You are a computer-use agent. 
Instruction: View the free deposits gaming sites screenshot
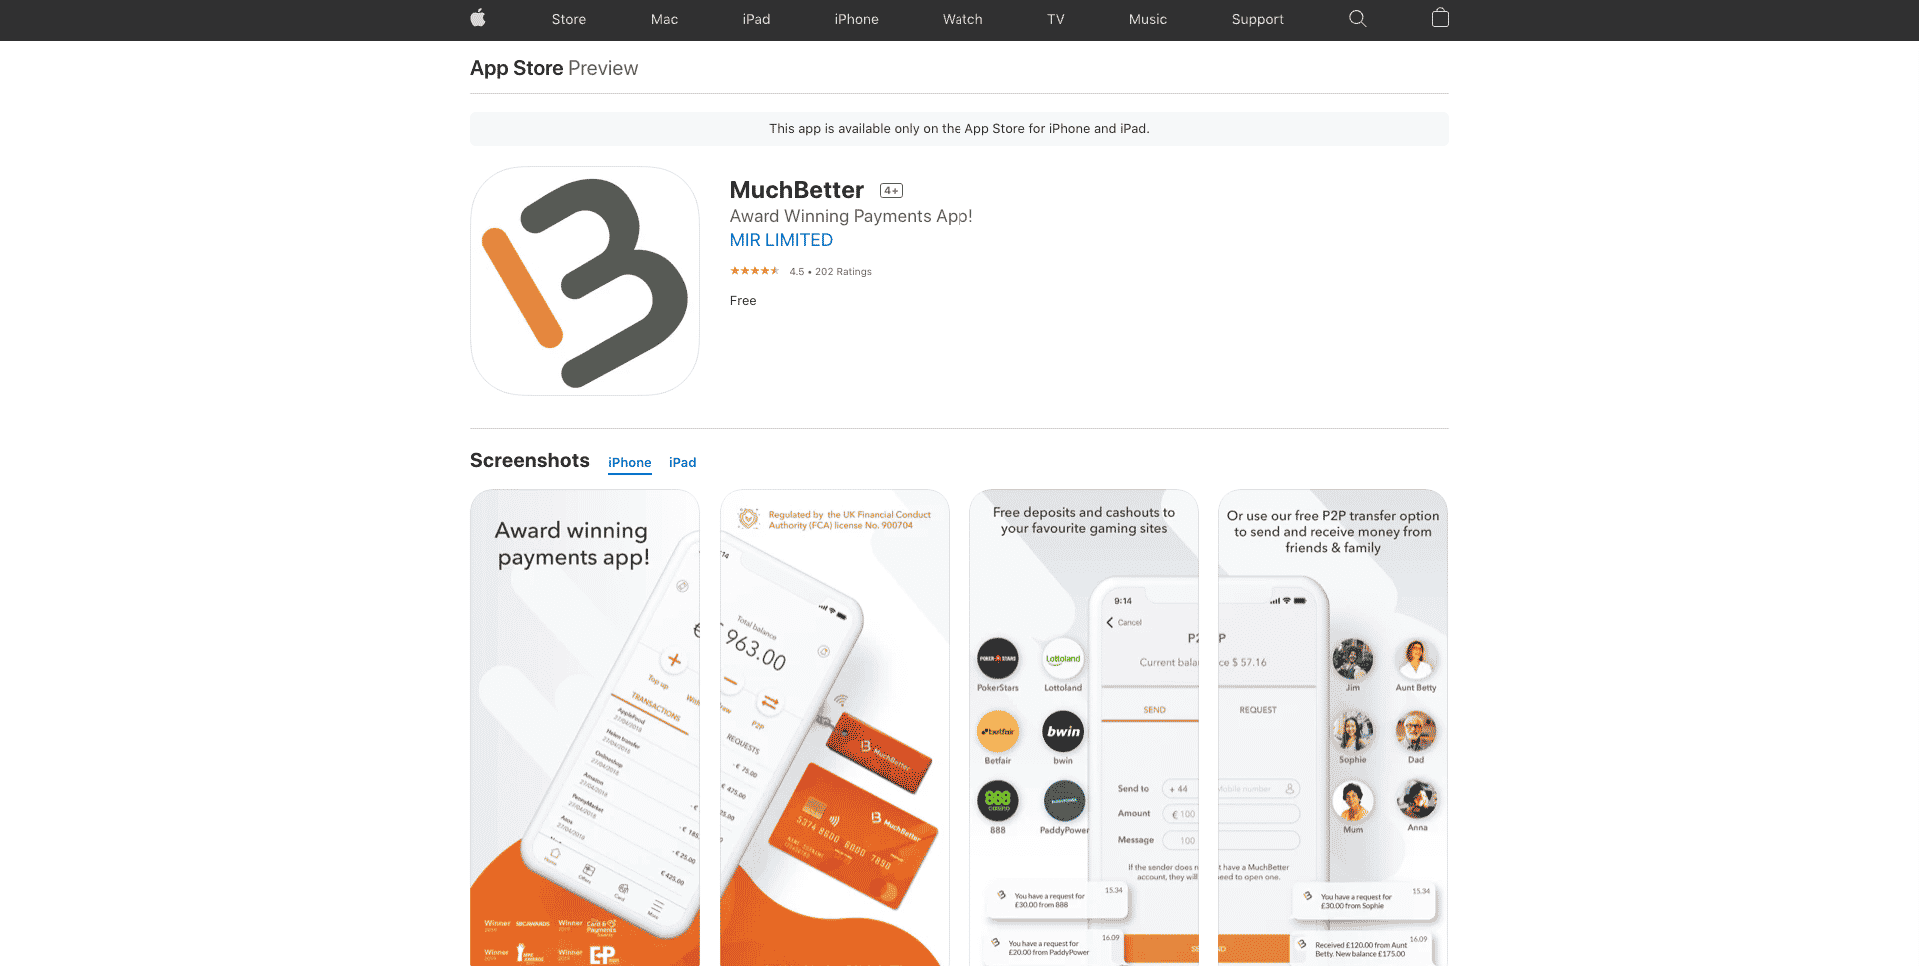[x=1084, y=727]
